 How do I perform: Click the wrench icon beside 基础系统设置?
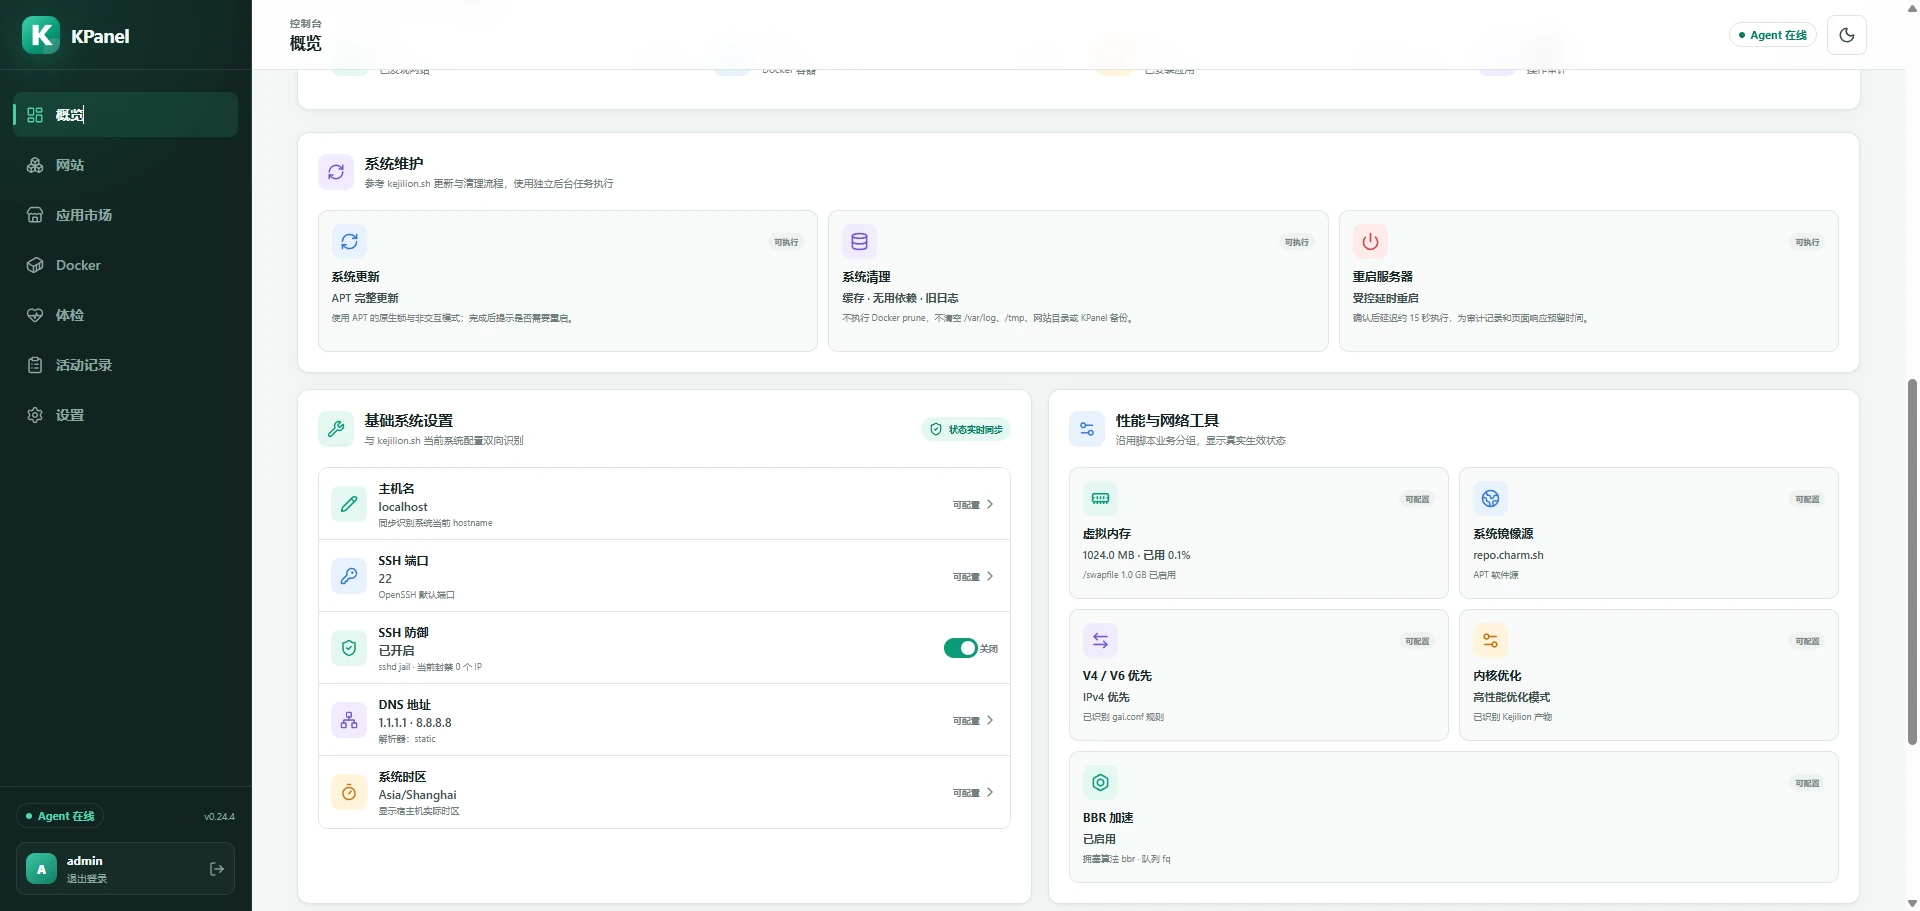[x=336, y=429]
